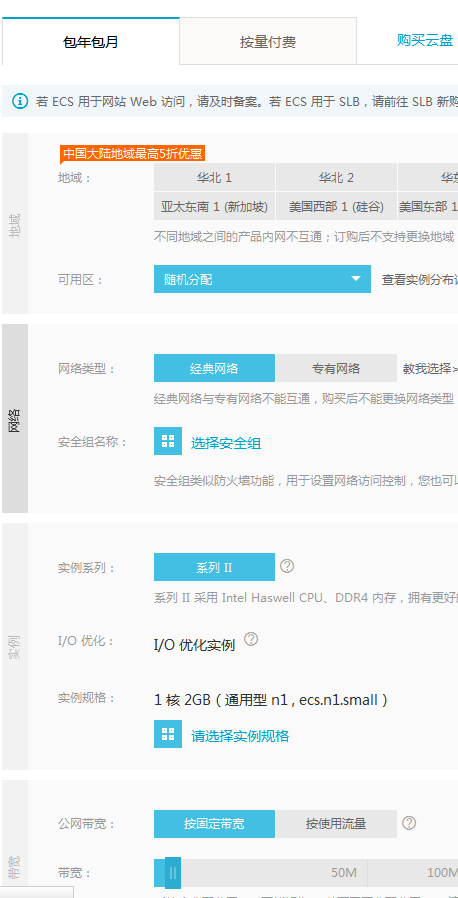
Task: Select the 华北 1 region
Action: (214, 178)
